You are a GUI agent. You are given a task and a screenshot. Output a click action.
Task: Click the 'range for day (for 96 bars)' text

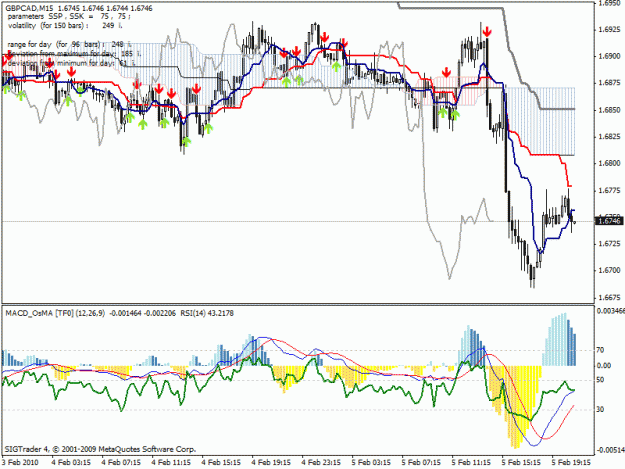coord(69,44)
